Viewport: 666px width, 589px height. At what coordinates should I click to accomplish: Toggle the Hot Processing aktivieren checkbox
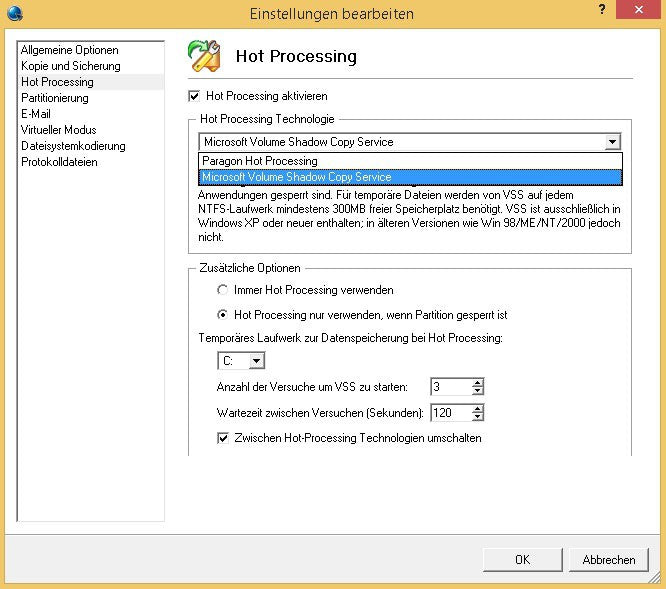point(194,96)
